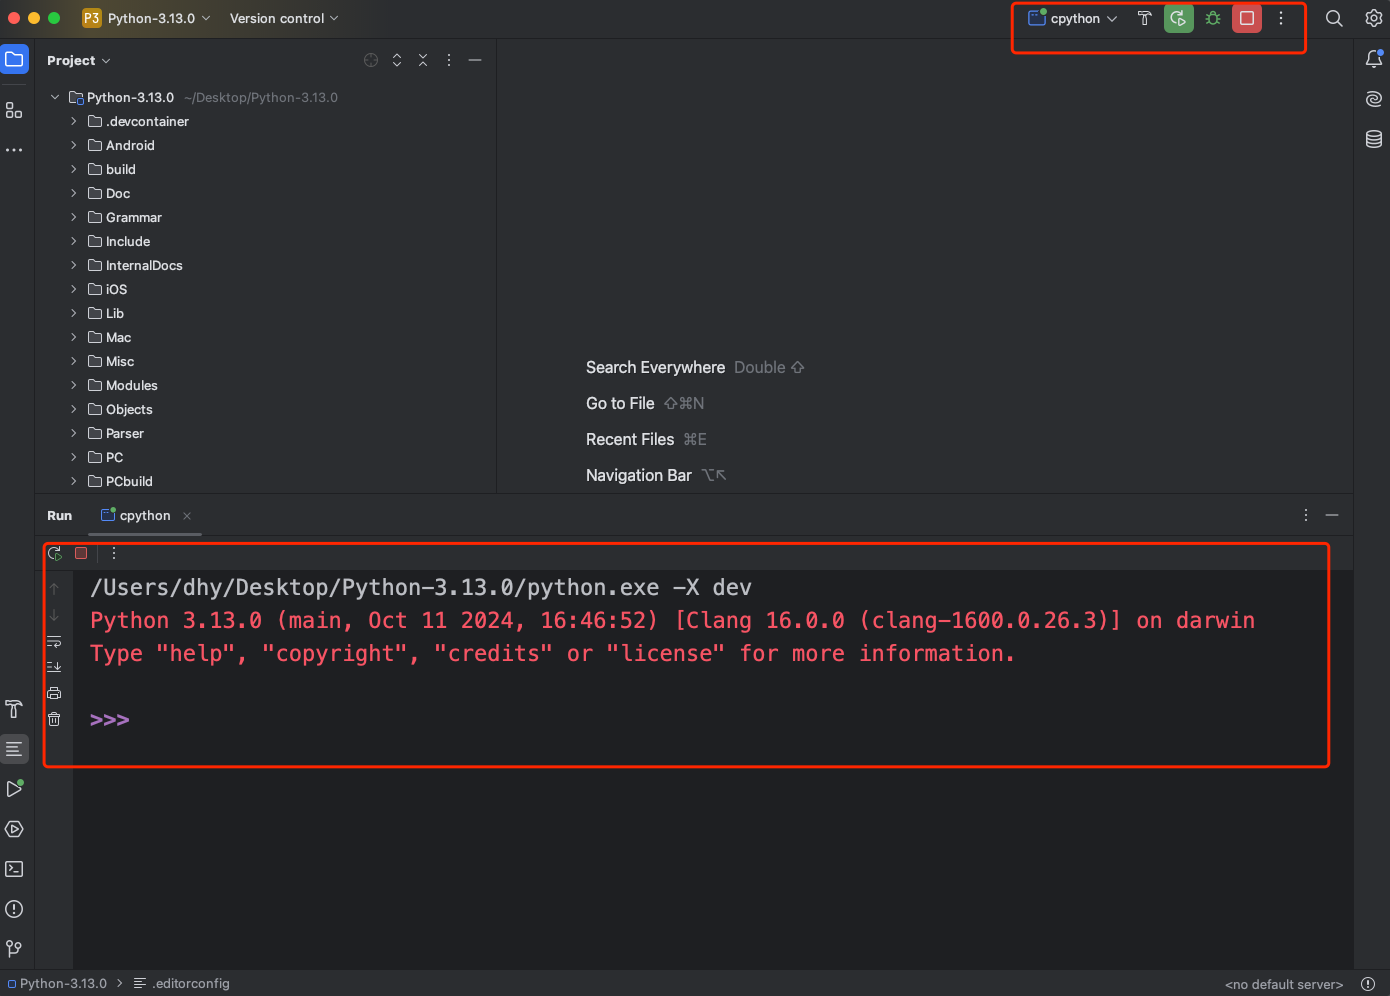This screenshot has width=1390, height=996.
Task: Start debugging with the bug icon
Action: [x=1213, y=18]
